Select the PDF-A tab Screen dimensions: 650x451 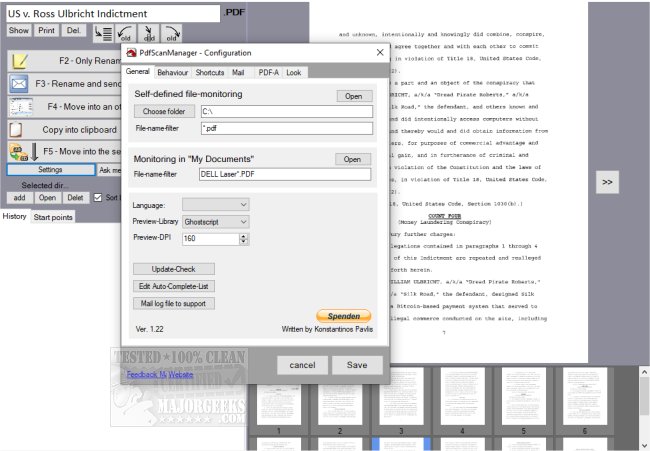tap(269, 73)
